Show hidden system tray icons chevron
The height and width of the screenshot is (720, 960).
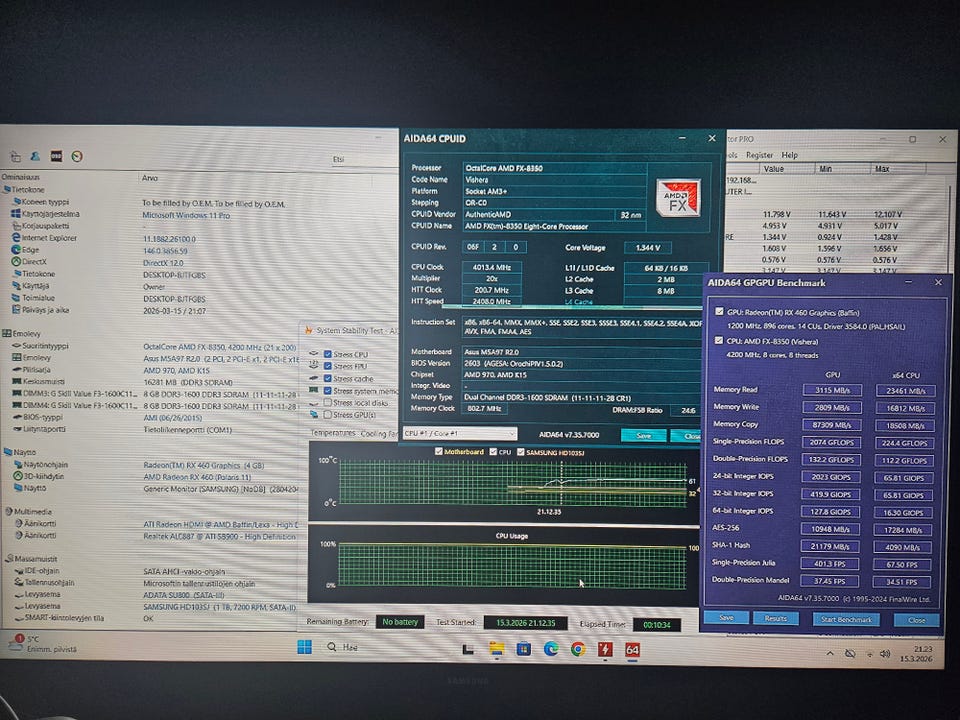(x=830, y=654)
